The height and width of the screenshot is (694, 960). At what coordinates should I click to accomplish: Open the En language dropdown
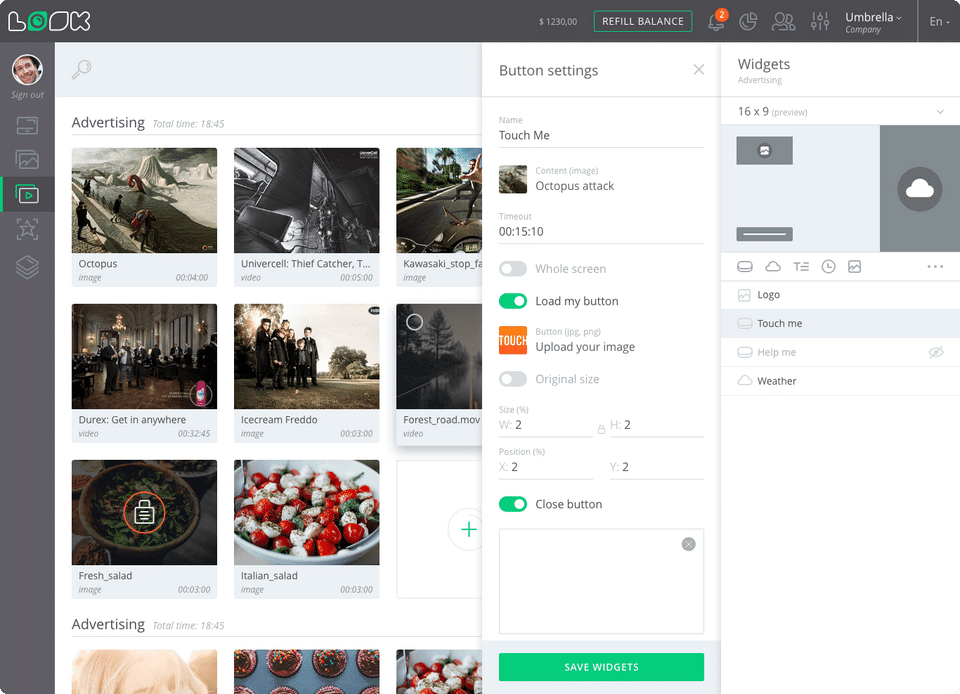939,22
